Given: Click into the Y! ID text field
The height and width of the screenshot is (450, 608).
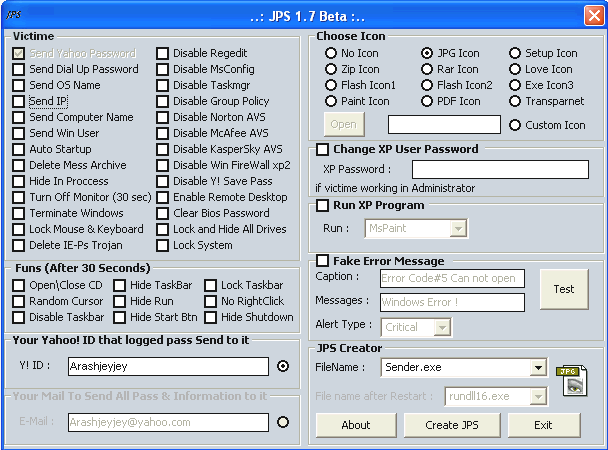Looking at the screenshot, I should 168,367.
